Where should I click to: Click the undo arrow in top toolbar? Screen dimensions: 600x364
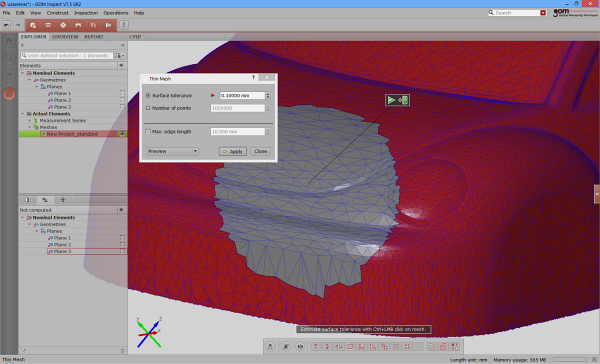point(7,25)
